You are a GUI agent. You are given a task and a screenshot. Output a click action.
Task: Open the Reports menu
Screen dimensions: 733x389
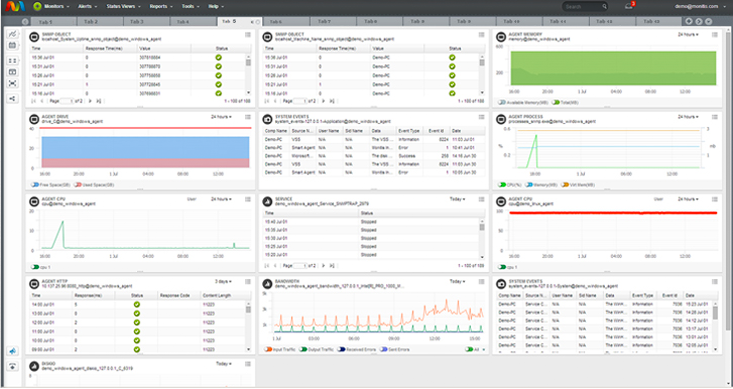(160, 7)
